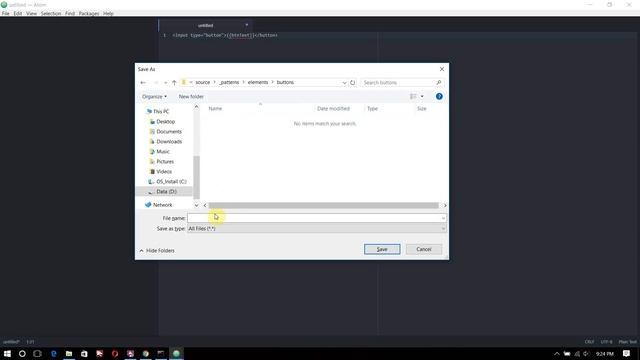Click '_patterns' in the address breadcrumb
Image resolution: width=640 pixels, height=360 pixels.
click(229, 82)
